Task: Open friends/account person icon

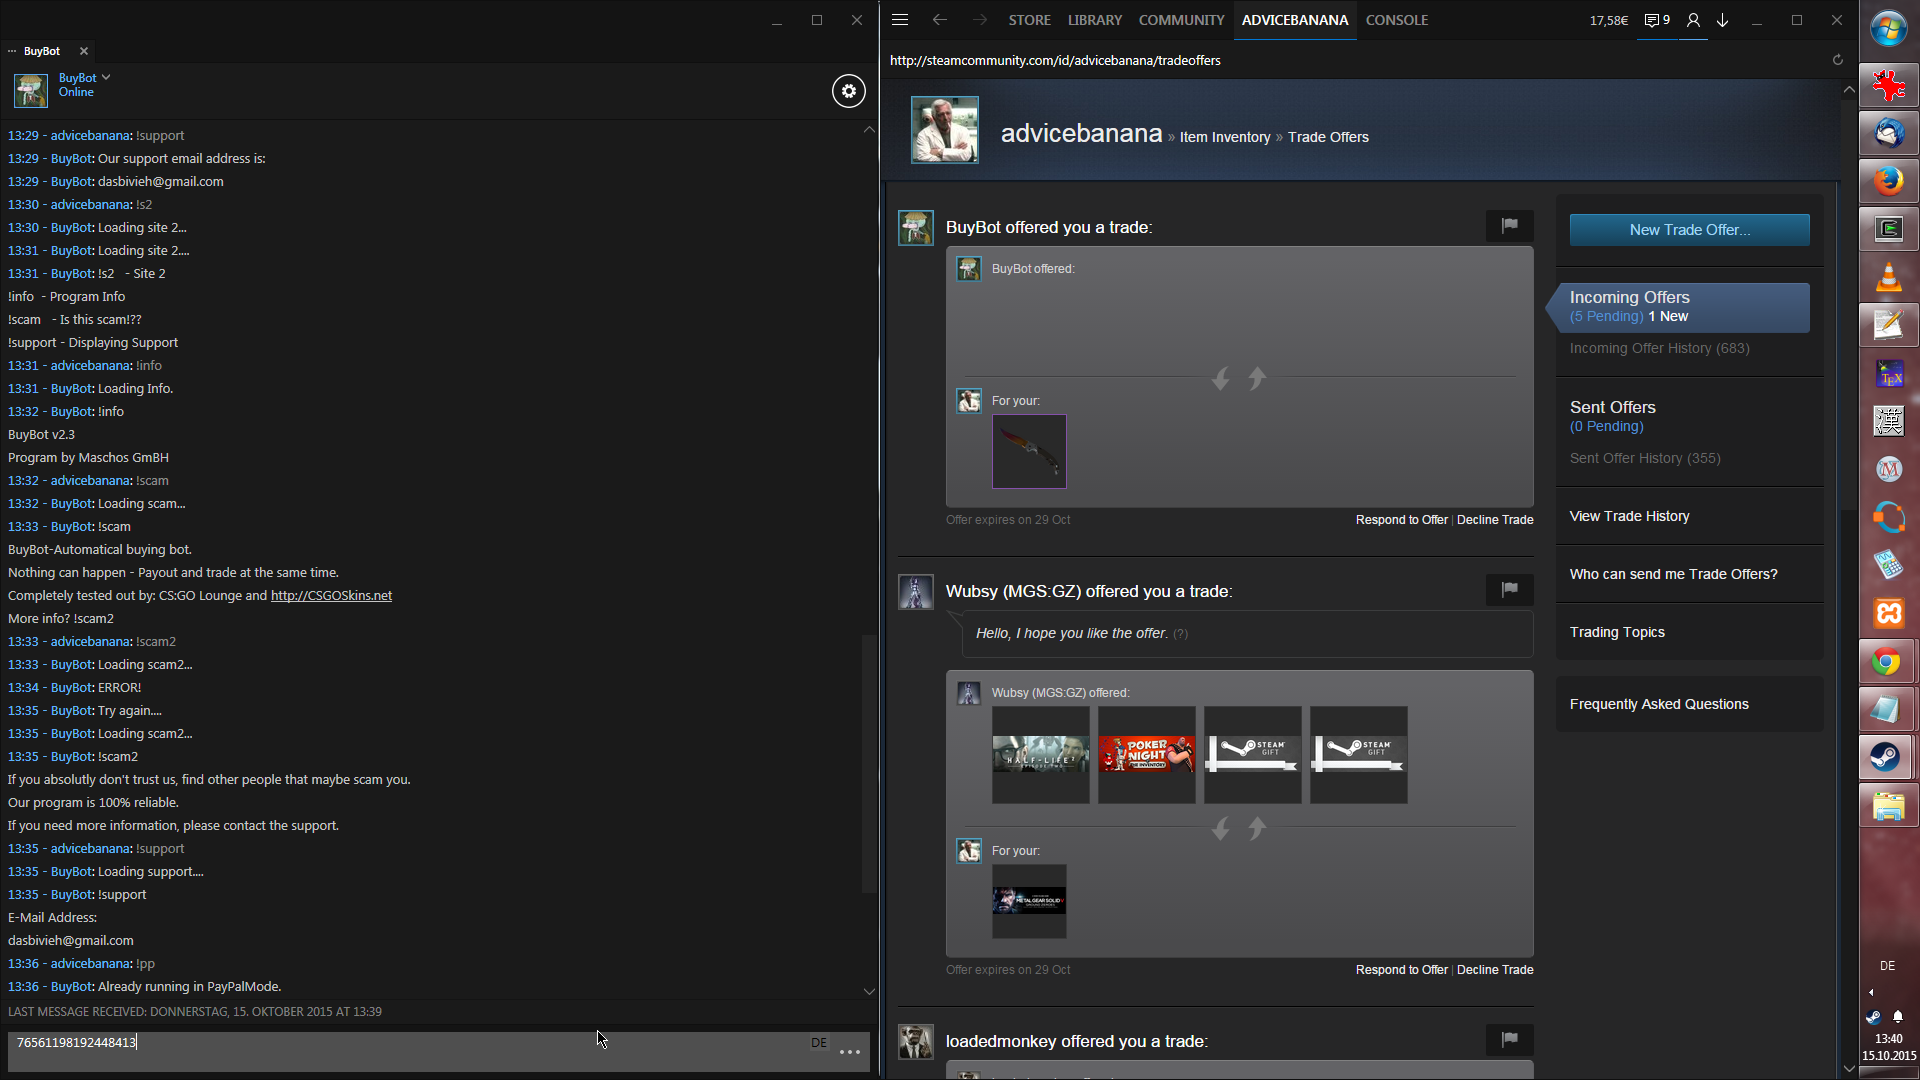Action: click(x=1693, y=20)
